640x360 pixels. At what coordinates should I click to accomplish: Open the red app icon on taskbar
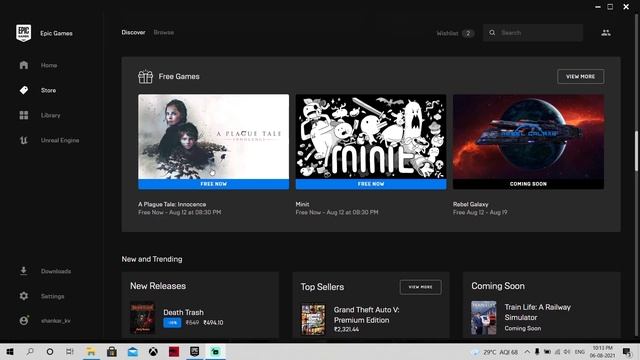click(x=174, y=351)
